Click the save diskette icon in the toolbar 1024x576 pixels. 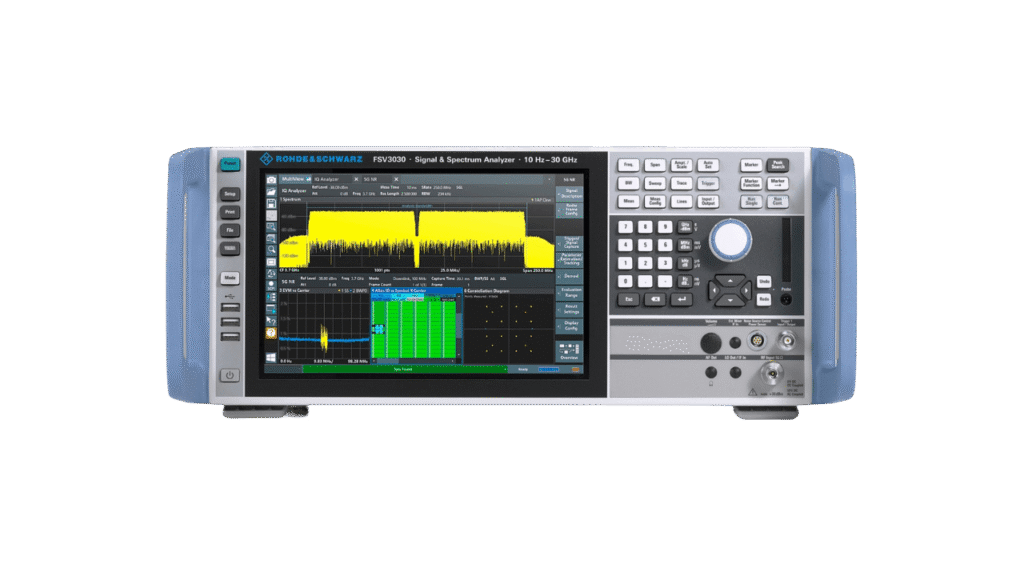(x=271, y=203)
